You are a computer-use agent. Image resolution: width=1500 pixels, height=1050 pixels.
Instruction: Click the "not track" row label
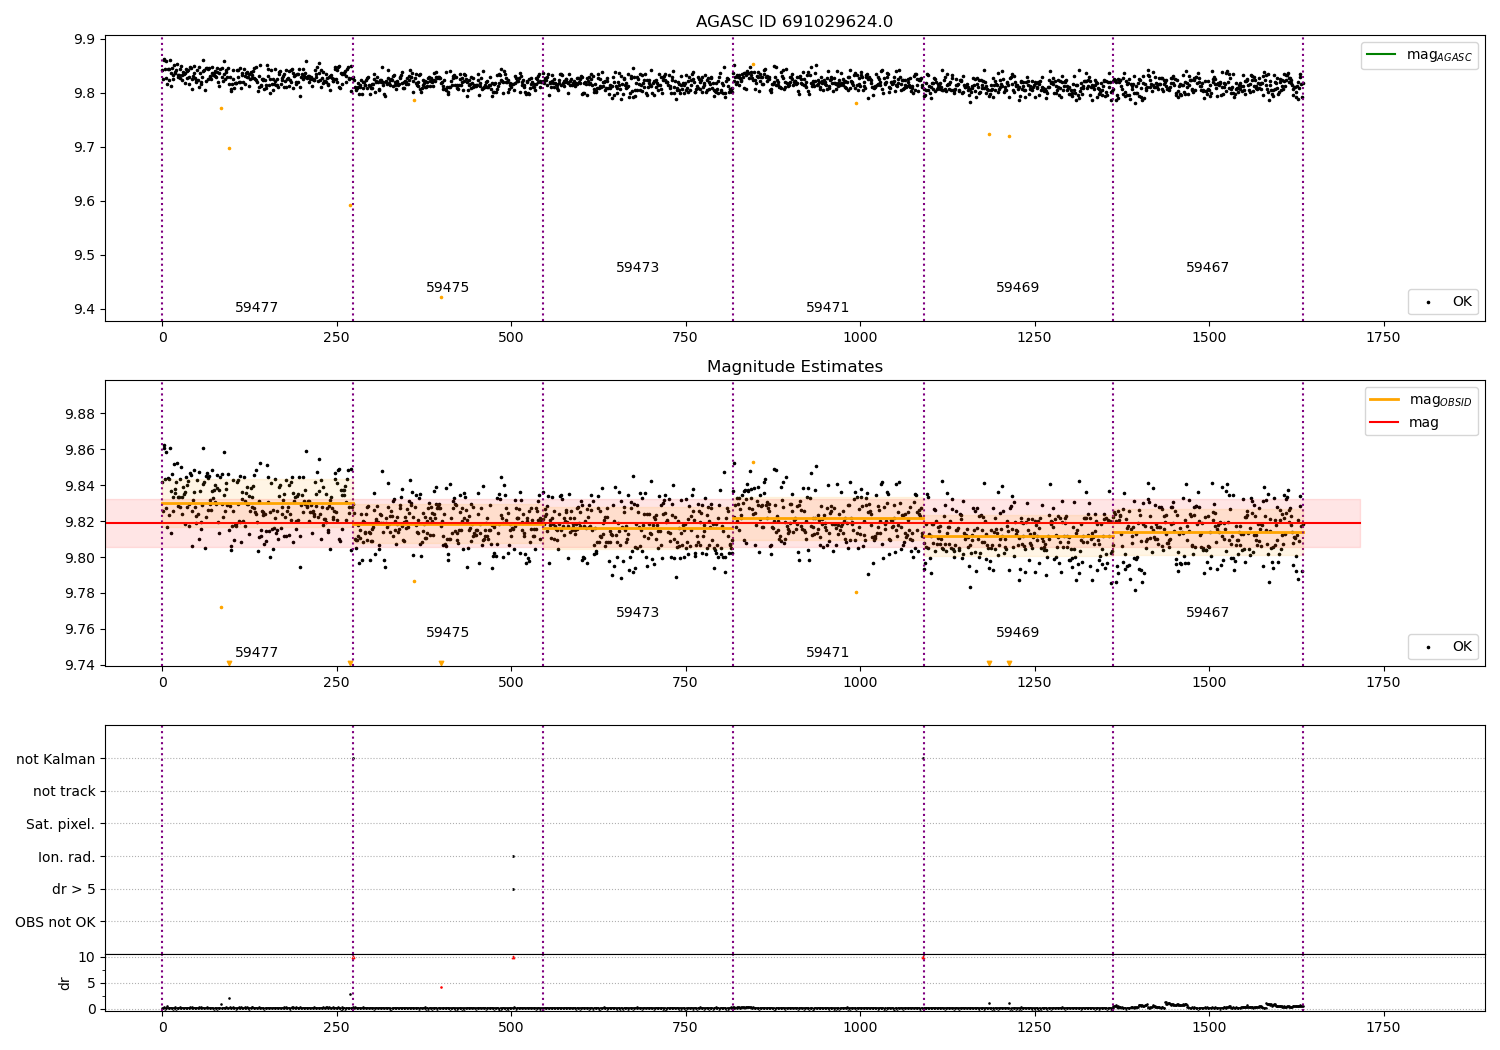pyautogui.click(x=64, y=791)
